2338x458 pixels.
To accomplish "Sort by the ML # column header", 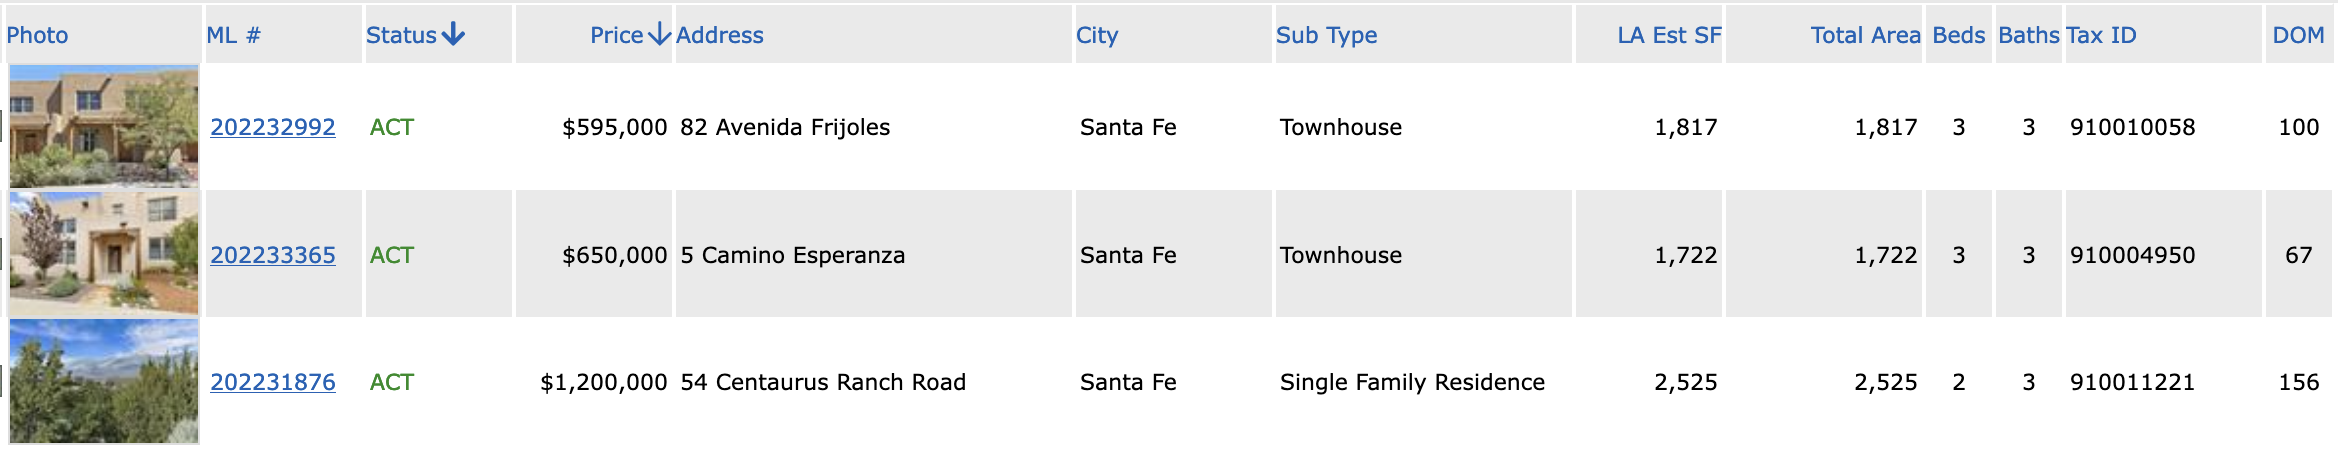I will pyautogui.click(x=233, y=35).
